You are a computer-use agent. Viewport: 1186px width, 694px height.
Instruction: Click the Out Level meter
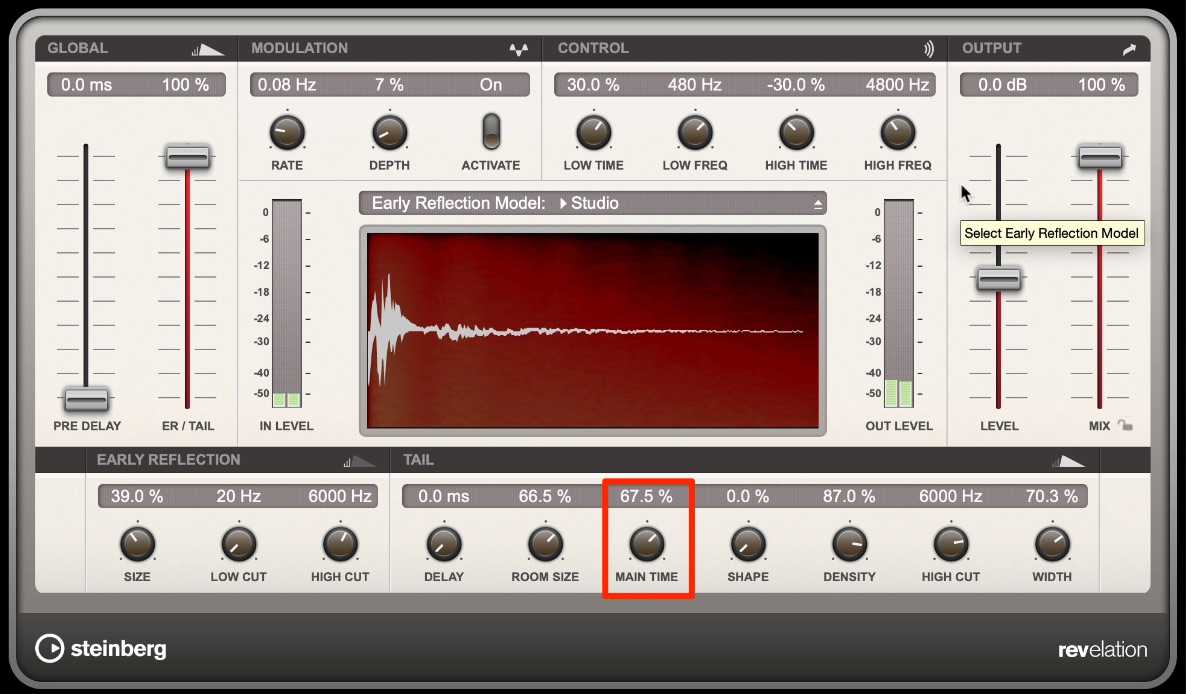coord(899,303)
